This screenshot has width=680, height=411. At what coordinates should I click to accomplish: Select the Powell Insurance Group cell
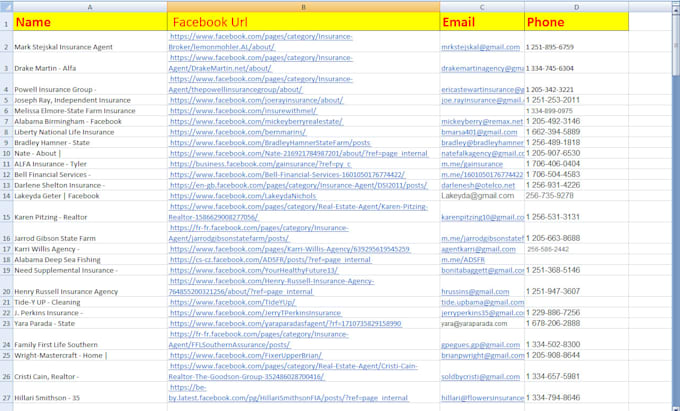90,84
